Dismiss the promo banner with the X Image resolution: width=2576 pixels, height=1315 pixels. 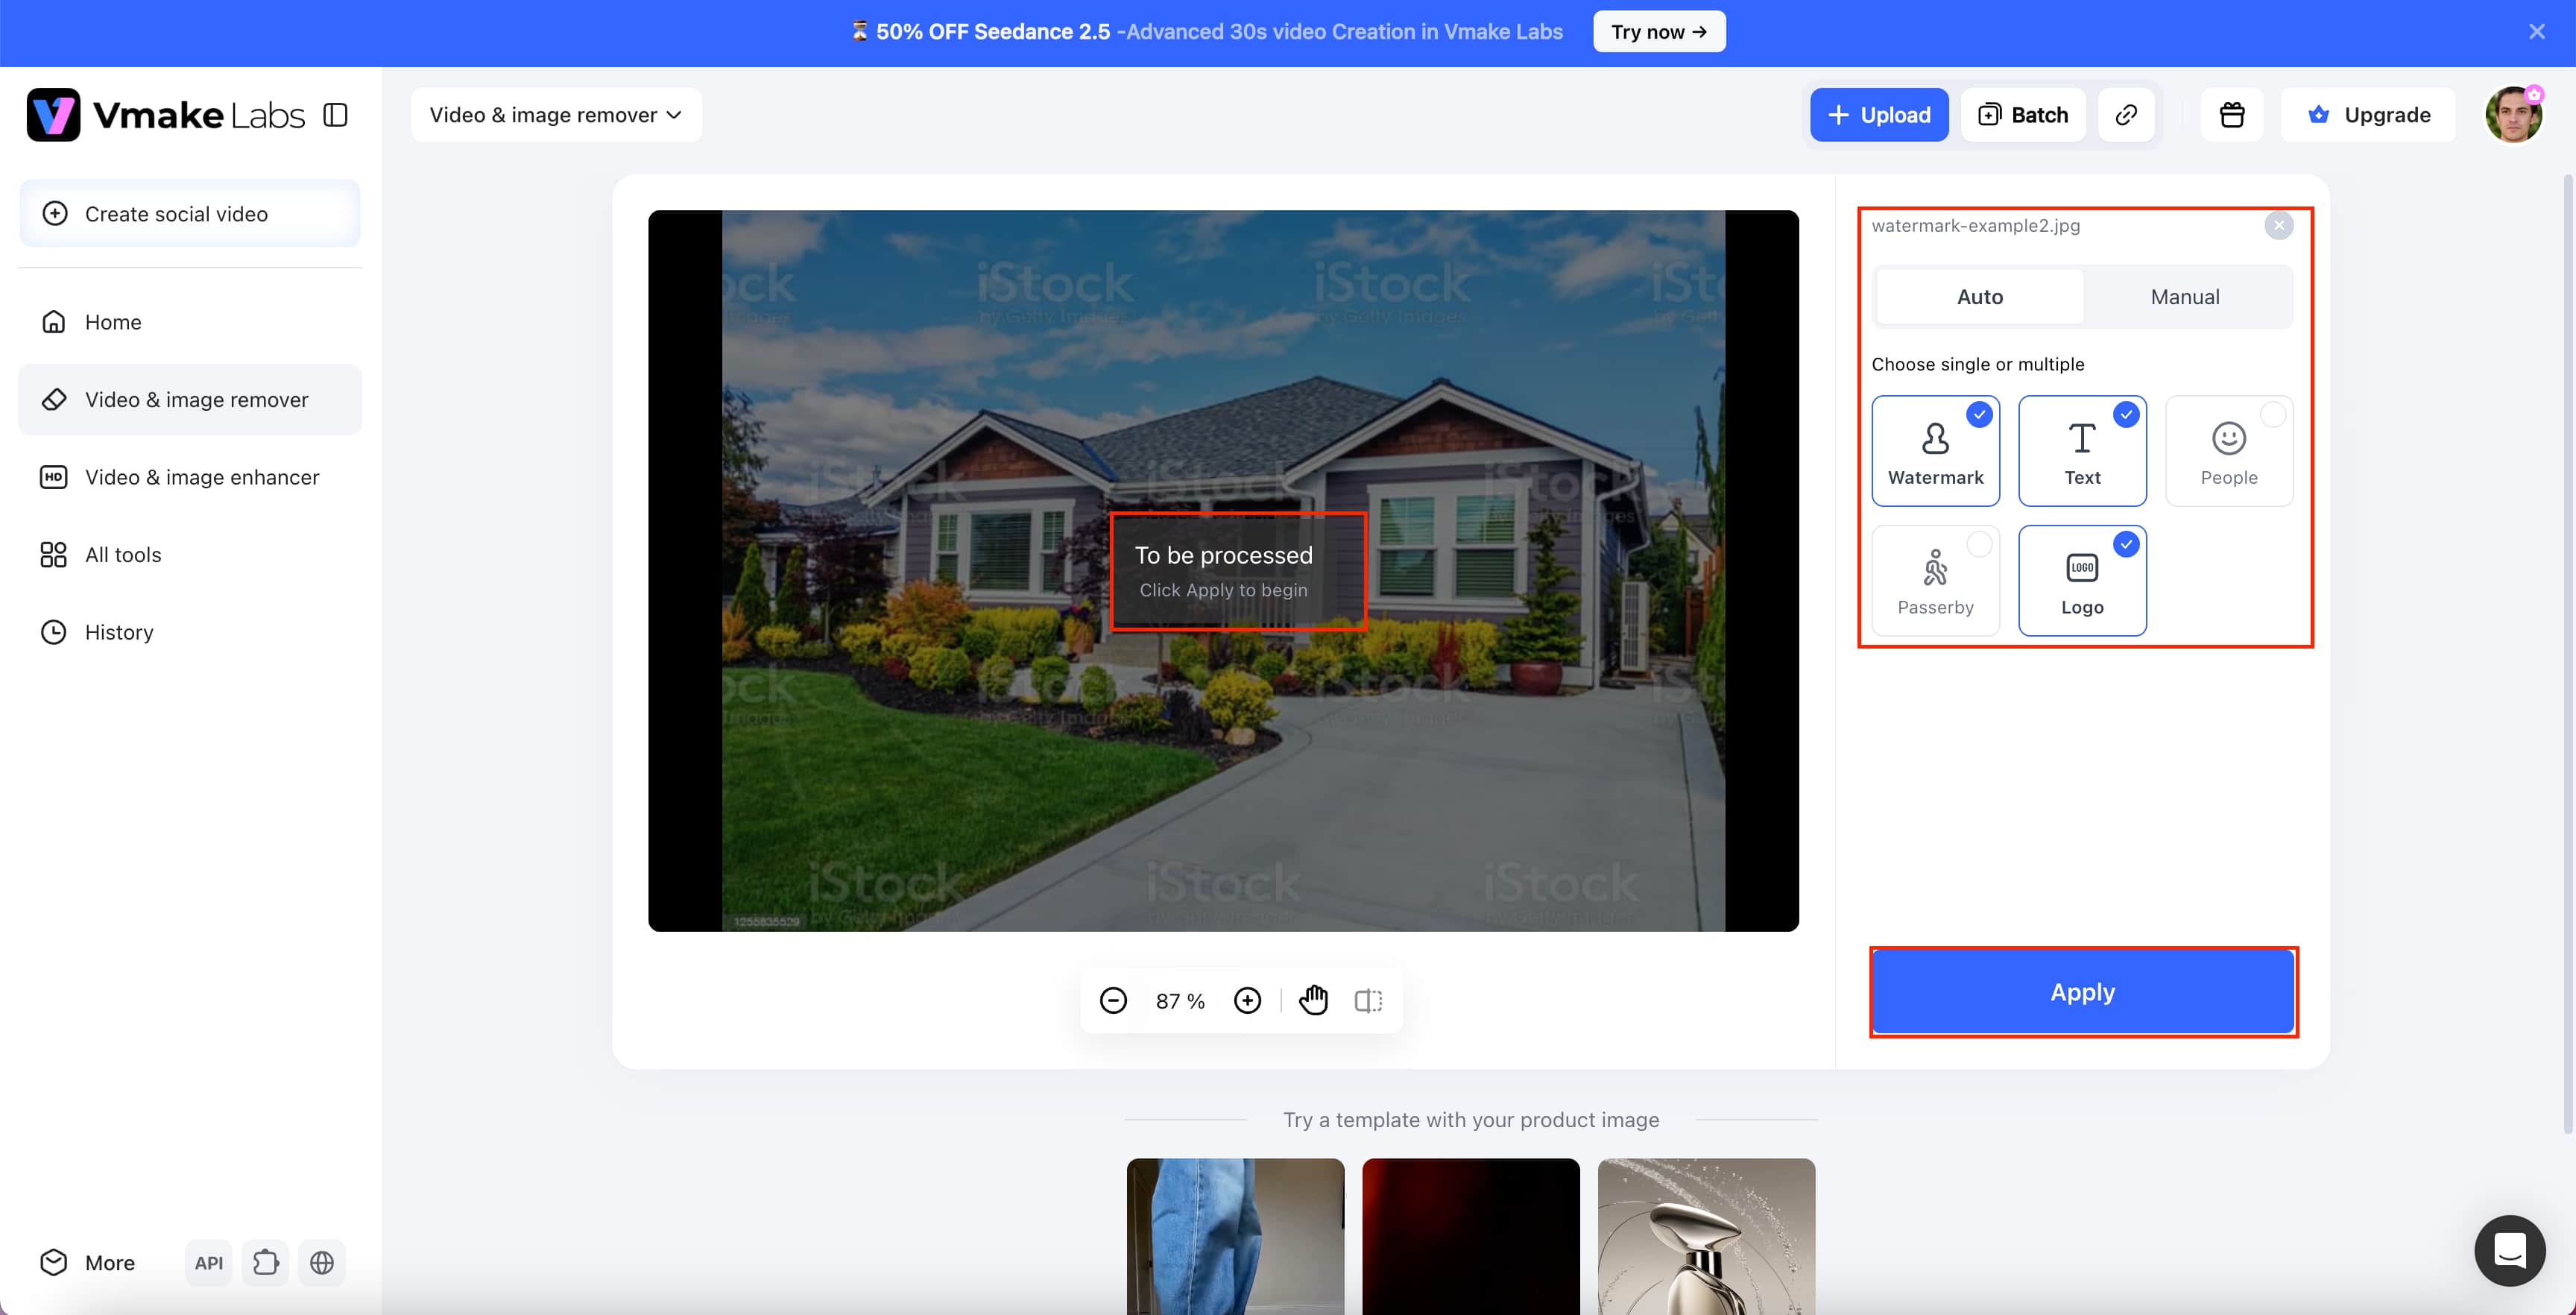[2537, 32]
